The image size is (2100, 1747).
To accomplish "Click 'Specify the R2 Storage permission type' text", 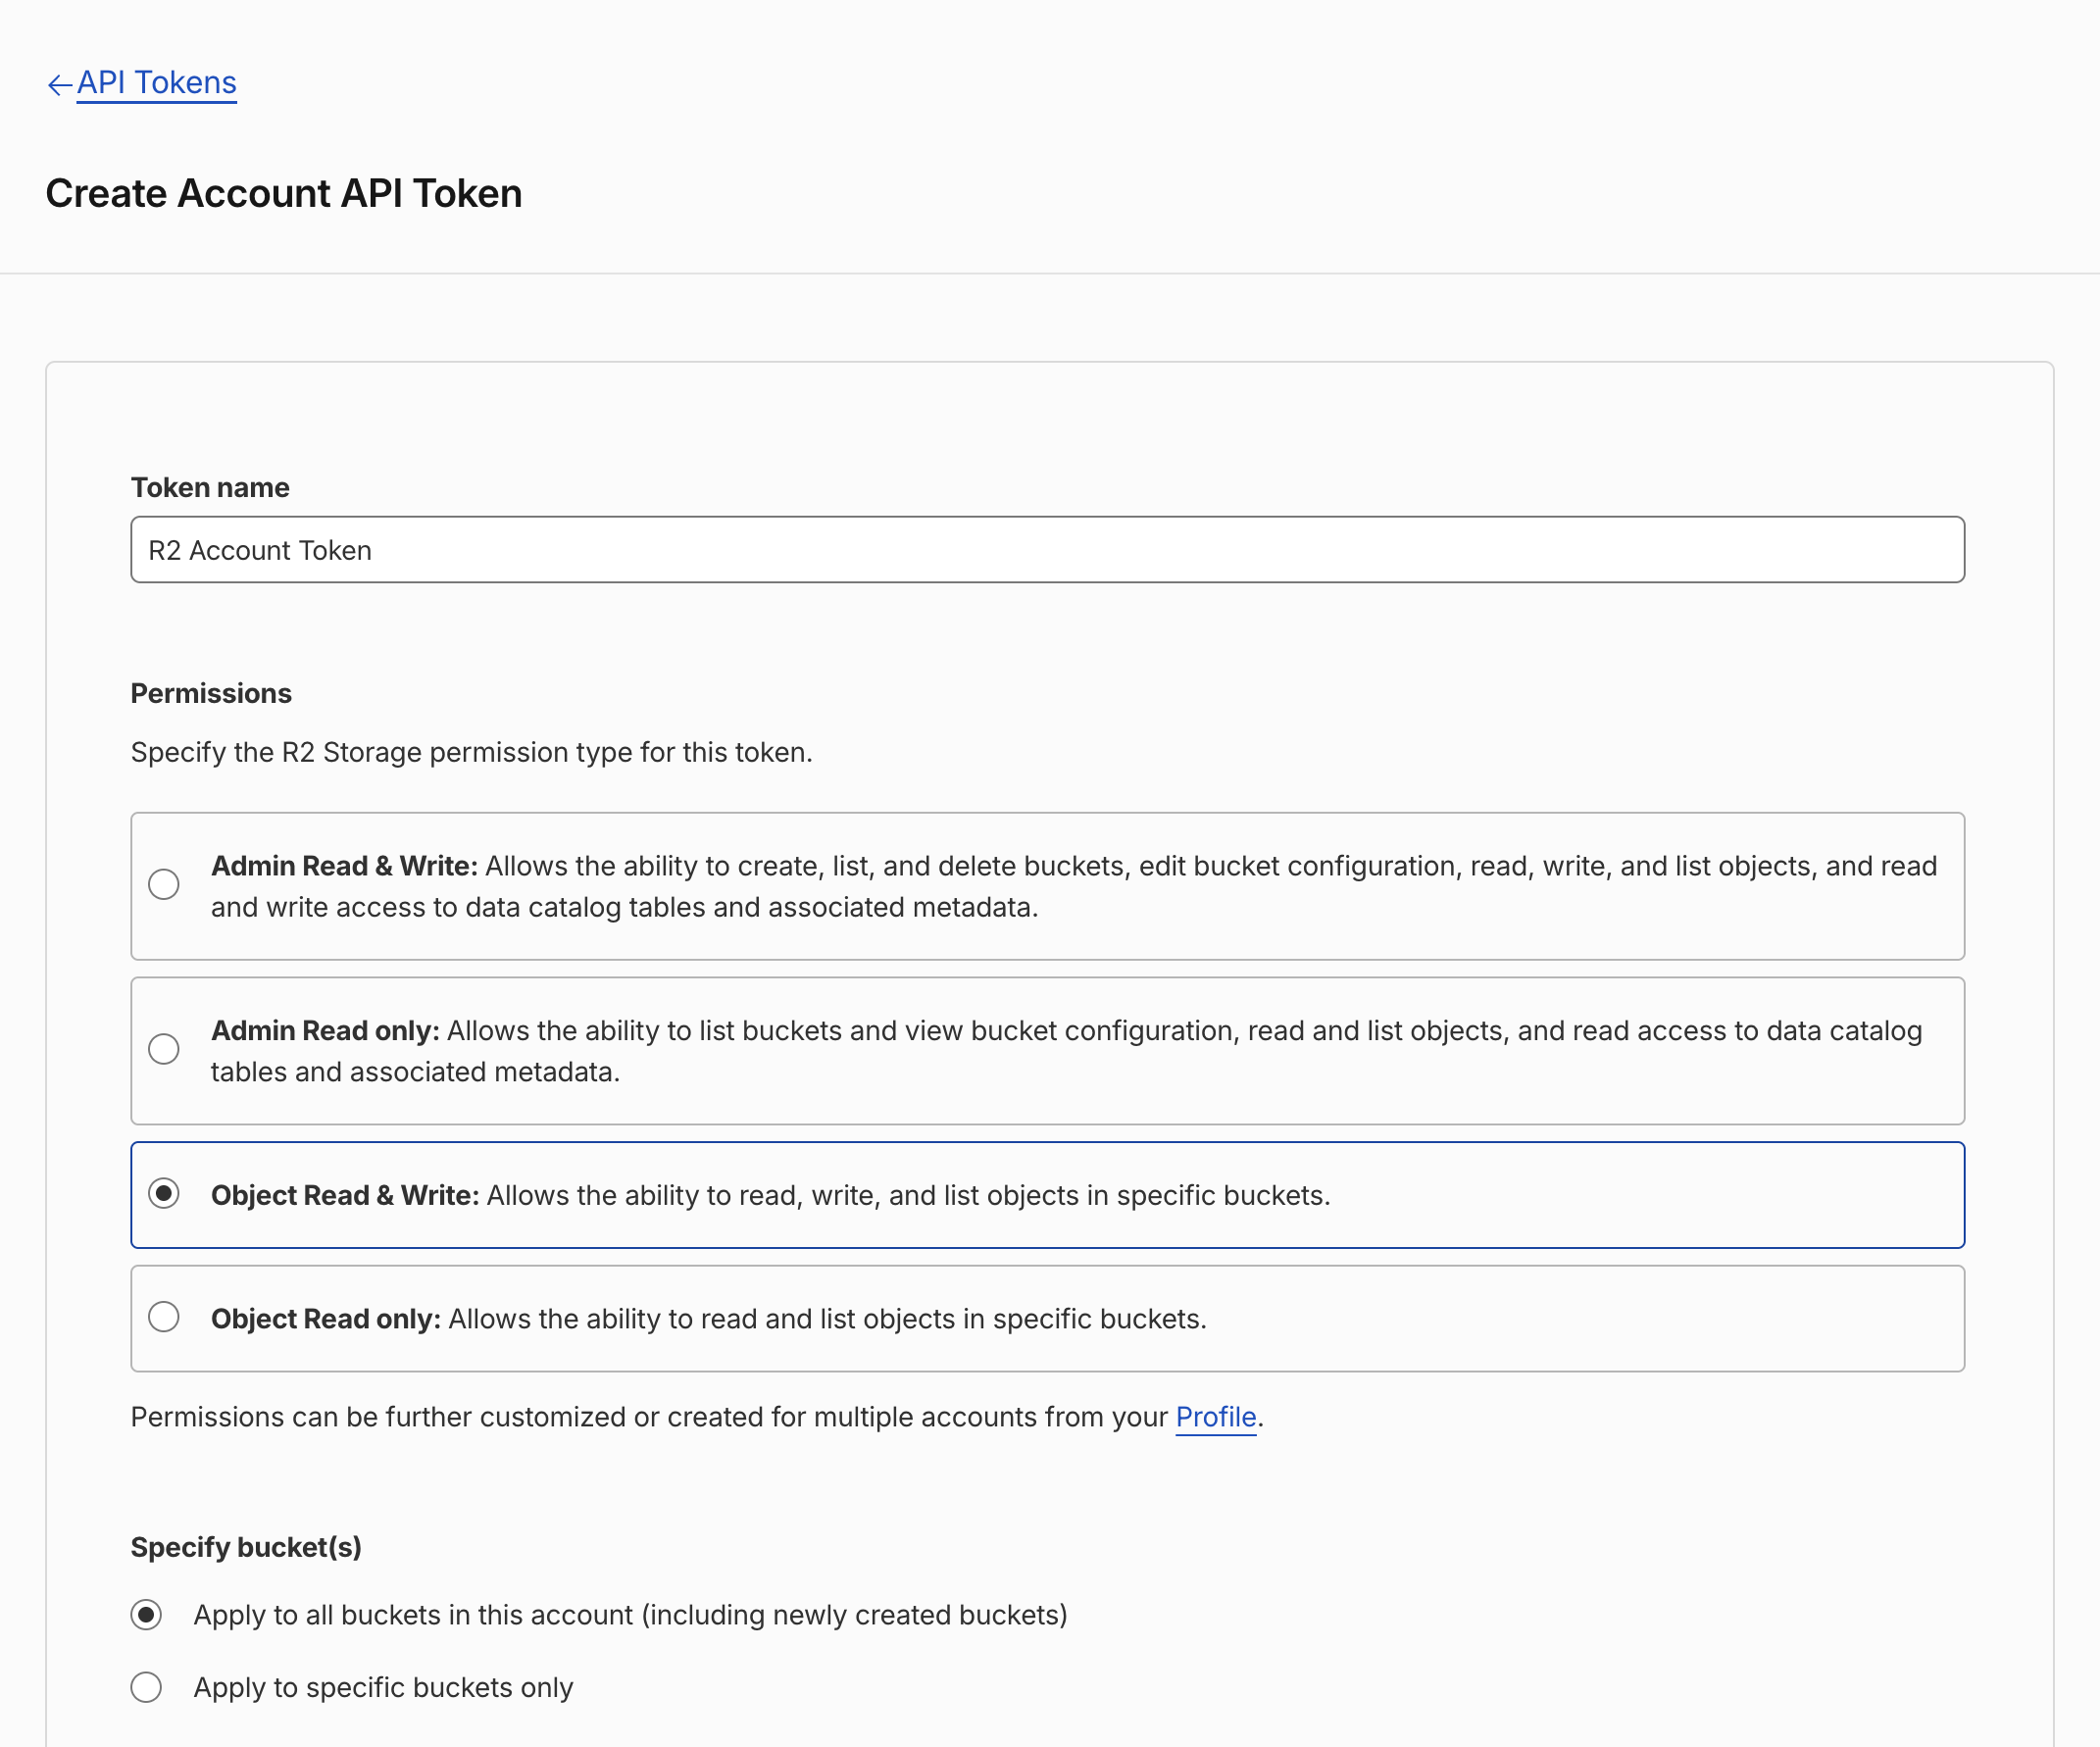I will (471, 752).
